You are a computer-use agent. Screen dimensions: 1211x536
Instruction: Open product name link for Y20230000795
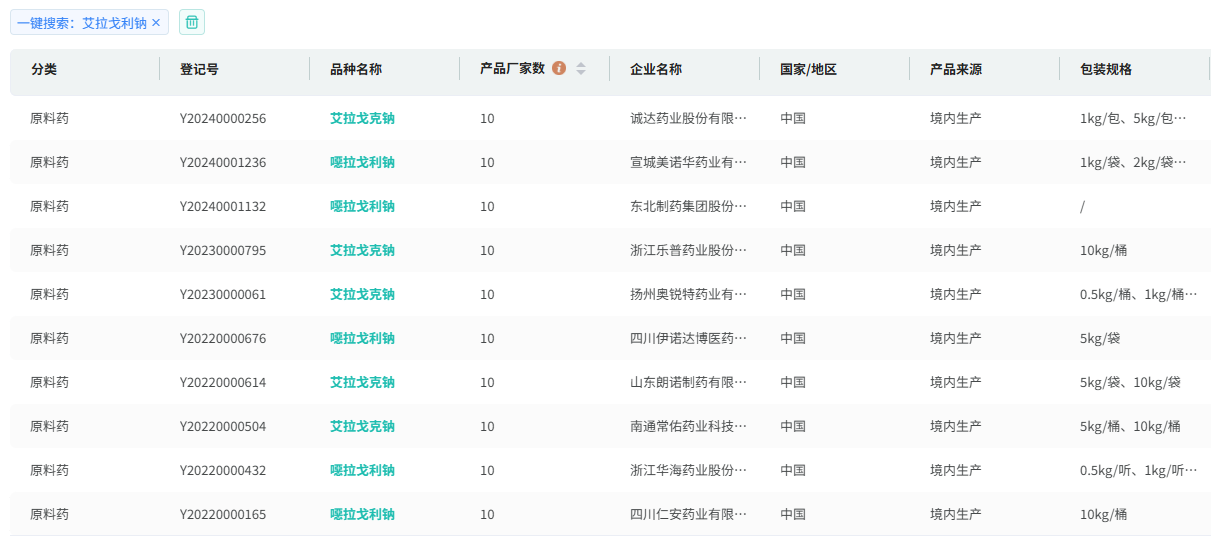362,250
